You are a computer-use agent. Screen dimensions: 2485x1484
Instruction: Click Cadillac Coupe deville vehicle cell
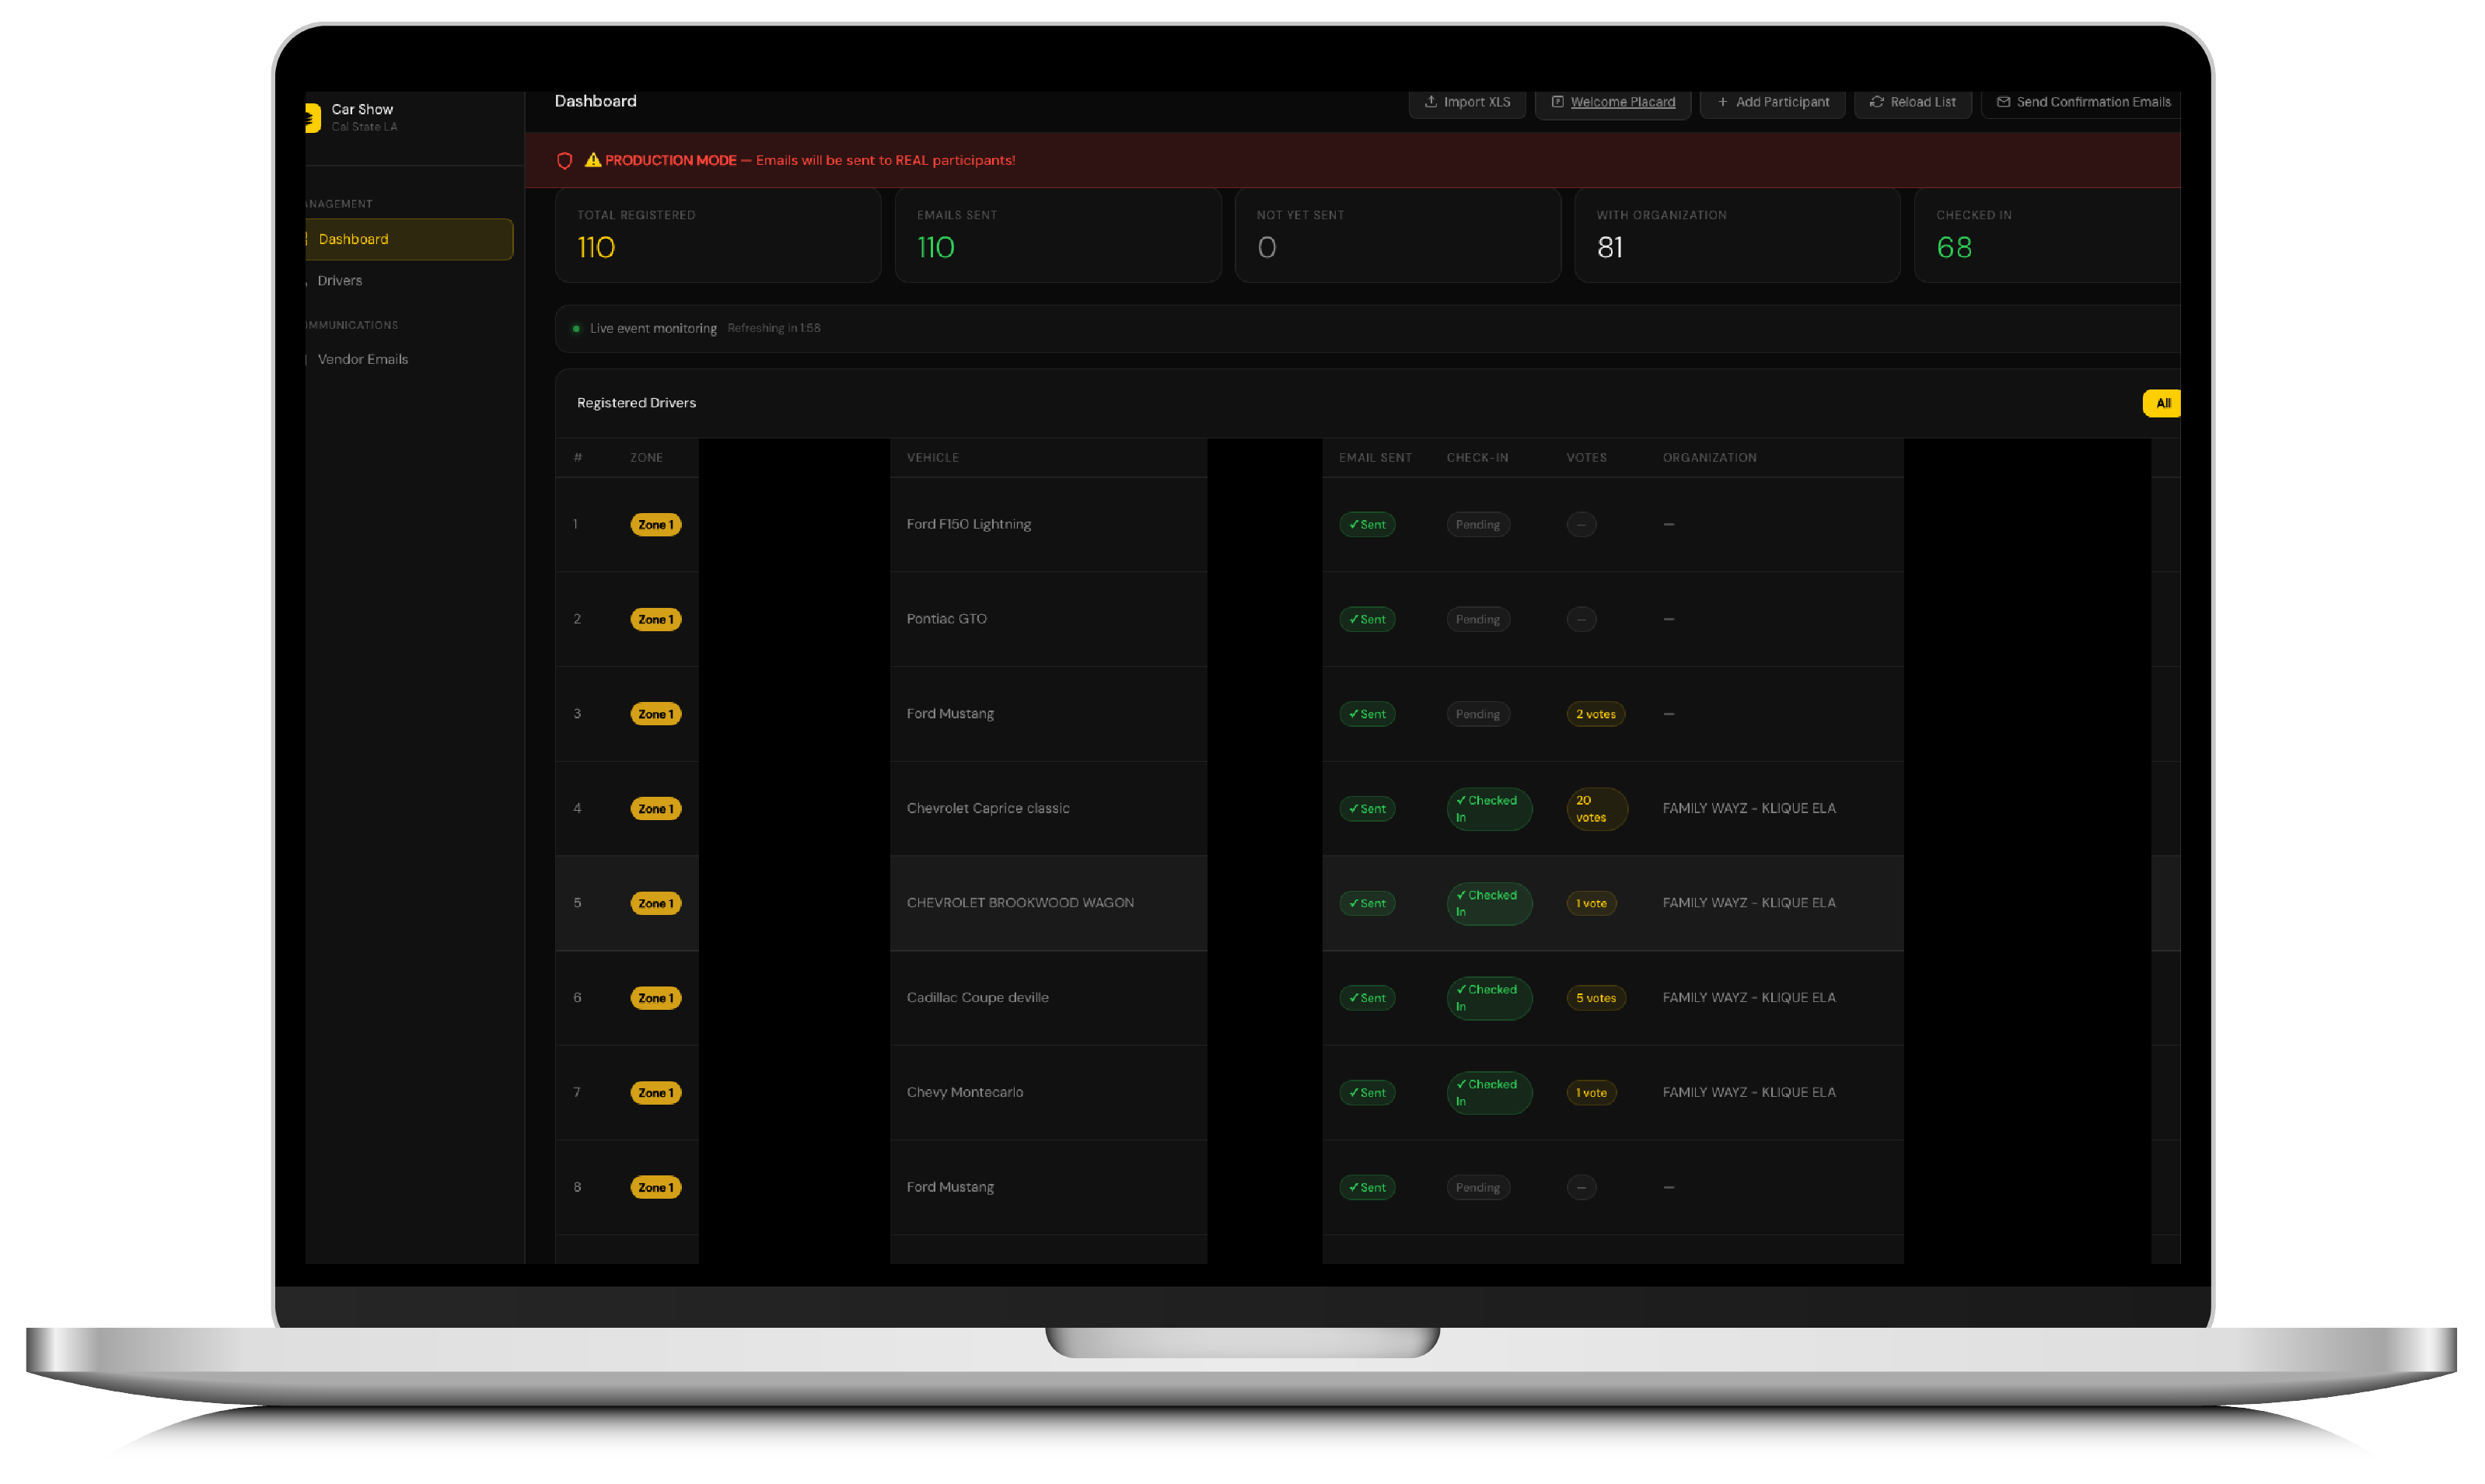pos(977,998)
